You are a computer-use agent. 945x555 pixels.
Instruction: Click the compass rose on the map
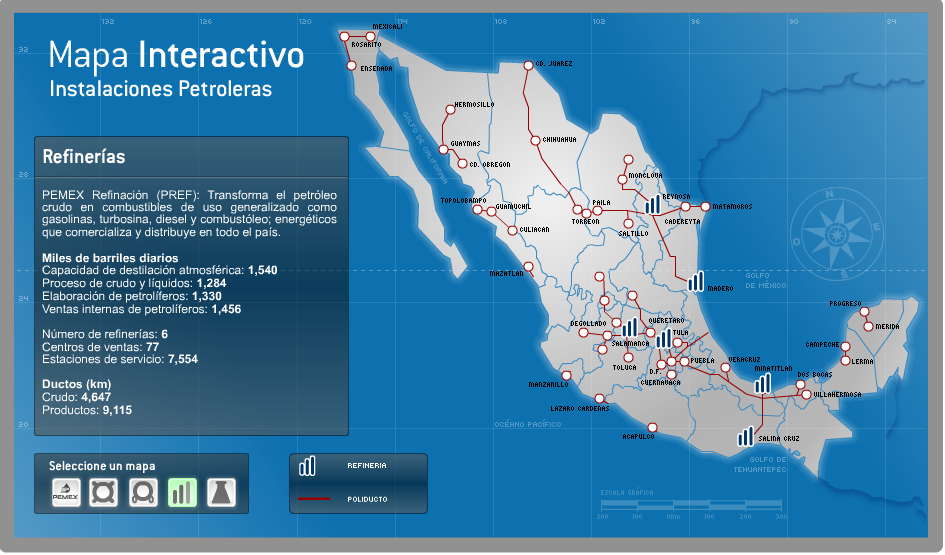(x=837, y=234)
